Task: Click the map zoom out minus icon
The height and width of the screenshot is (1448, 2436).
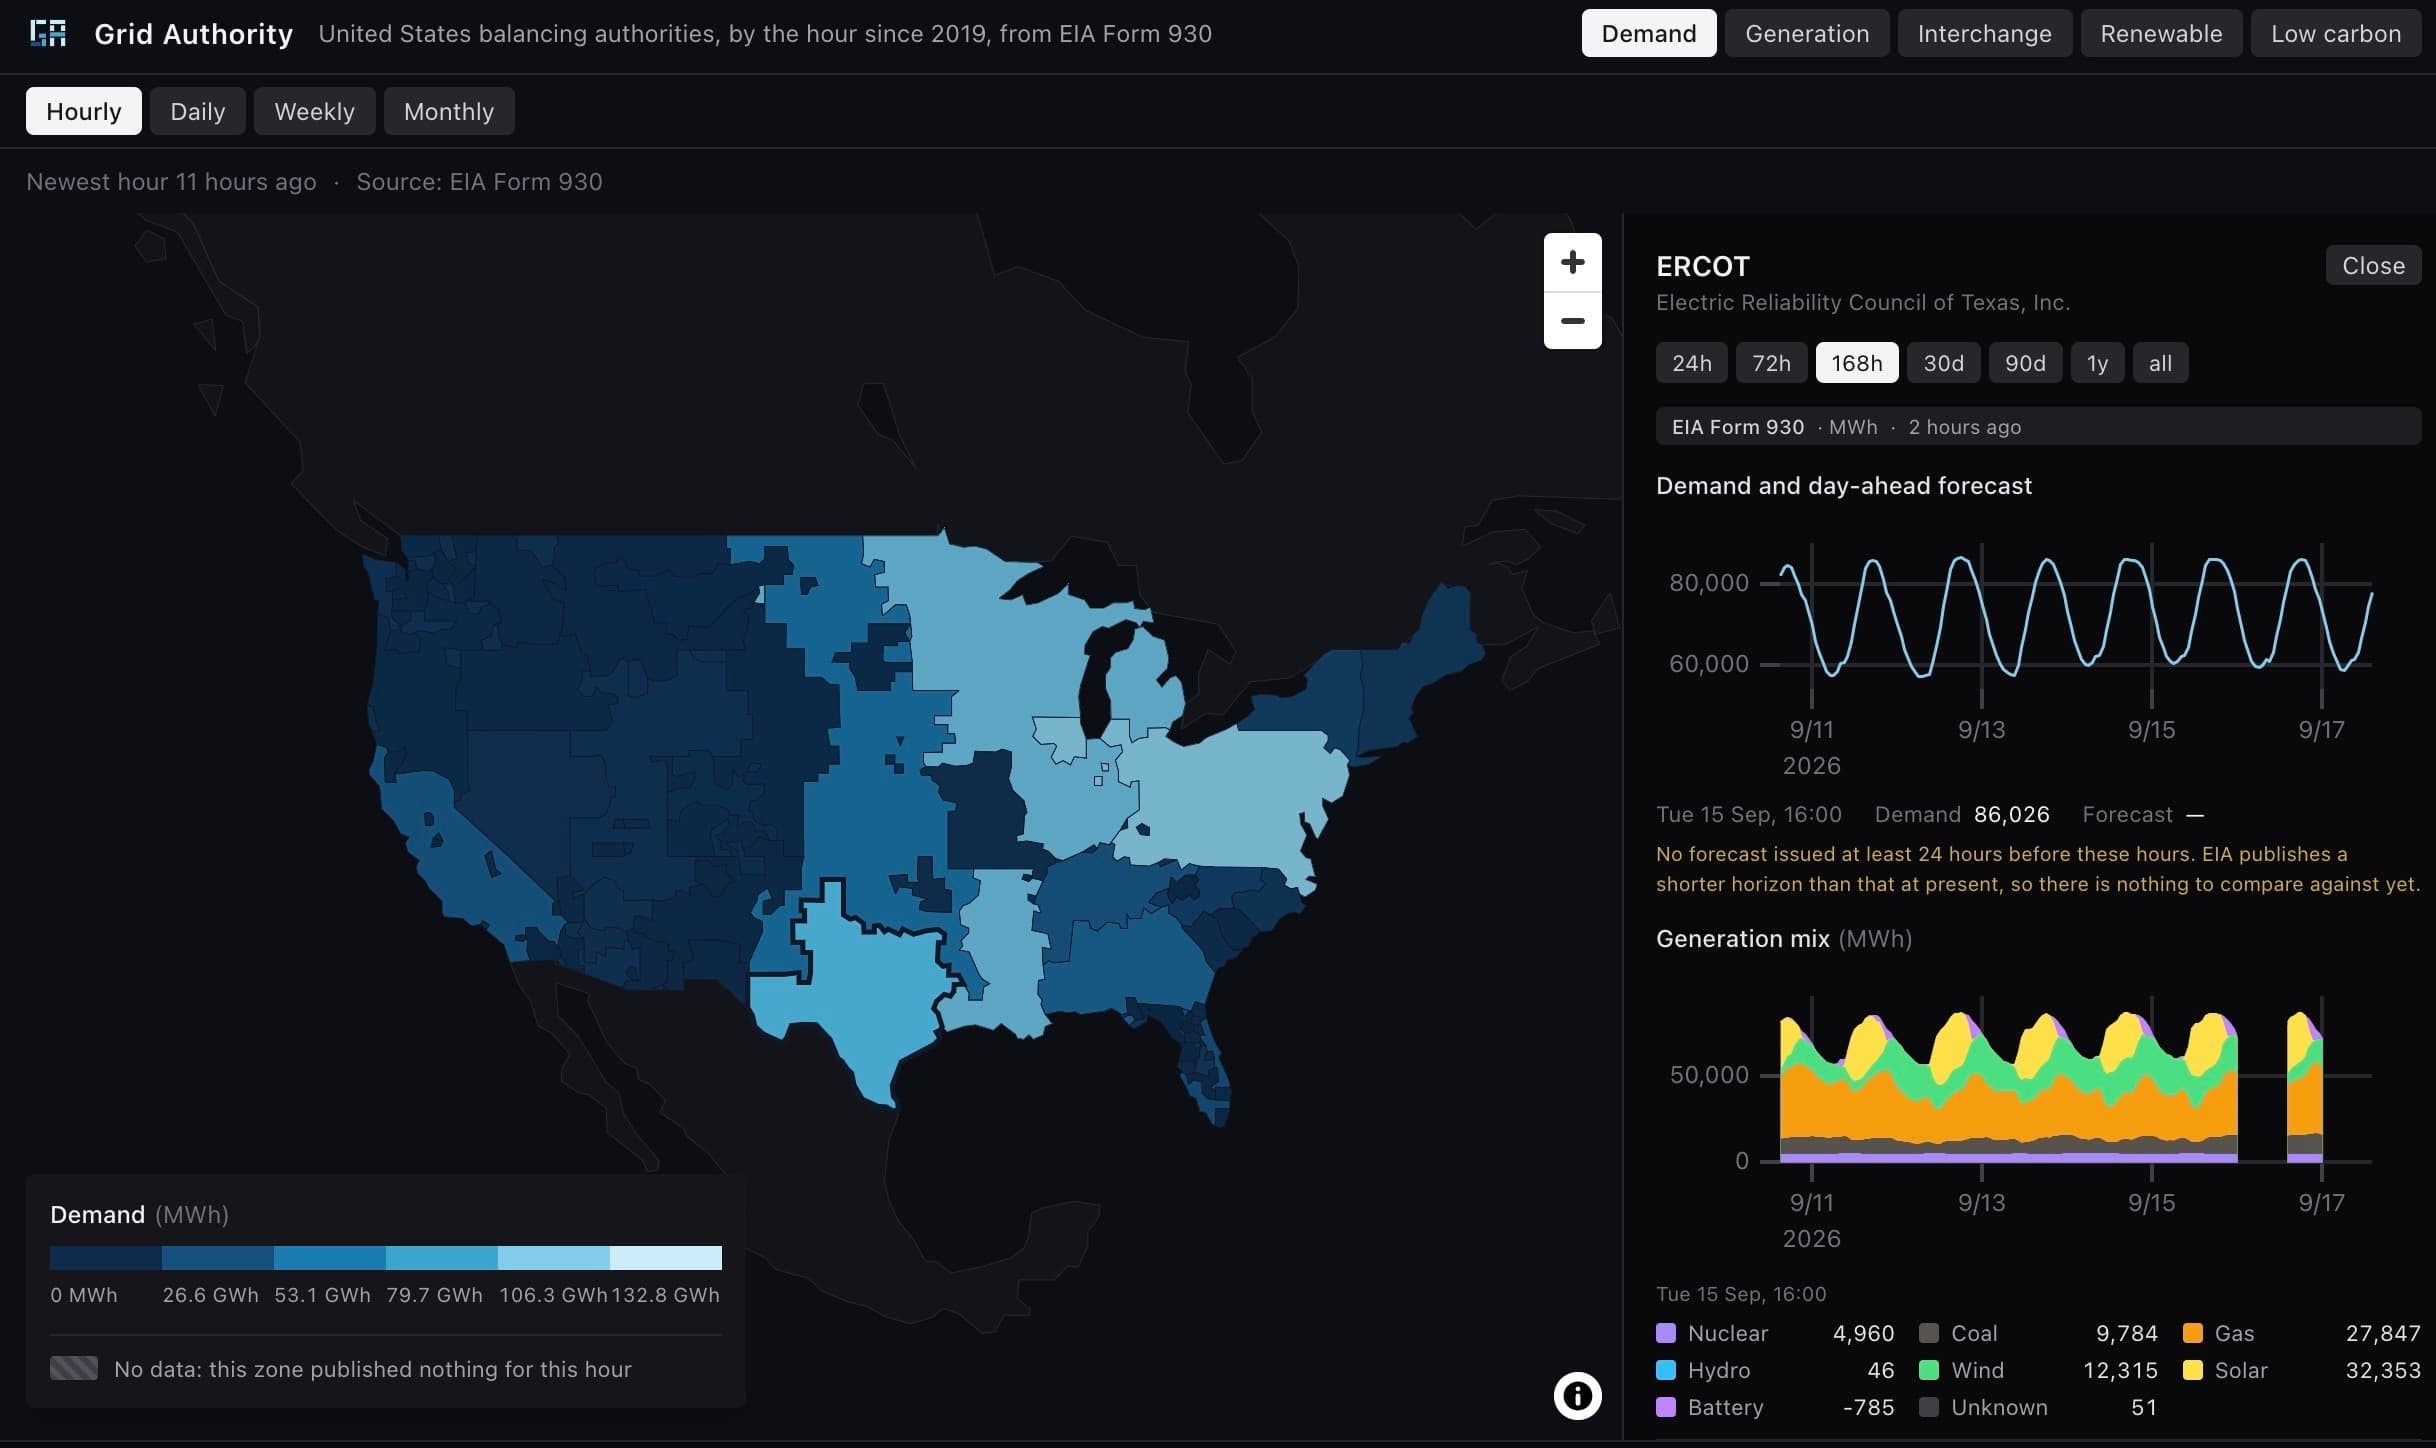Action: pyautogui.click(x=1572, y=321)
